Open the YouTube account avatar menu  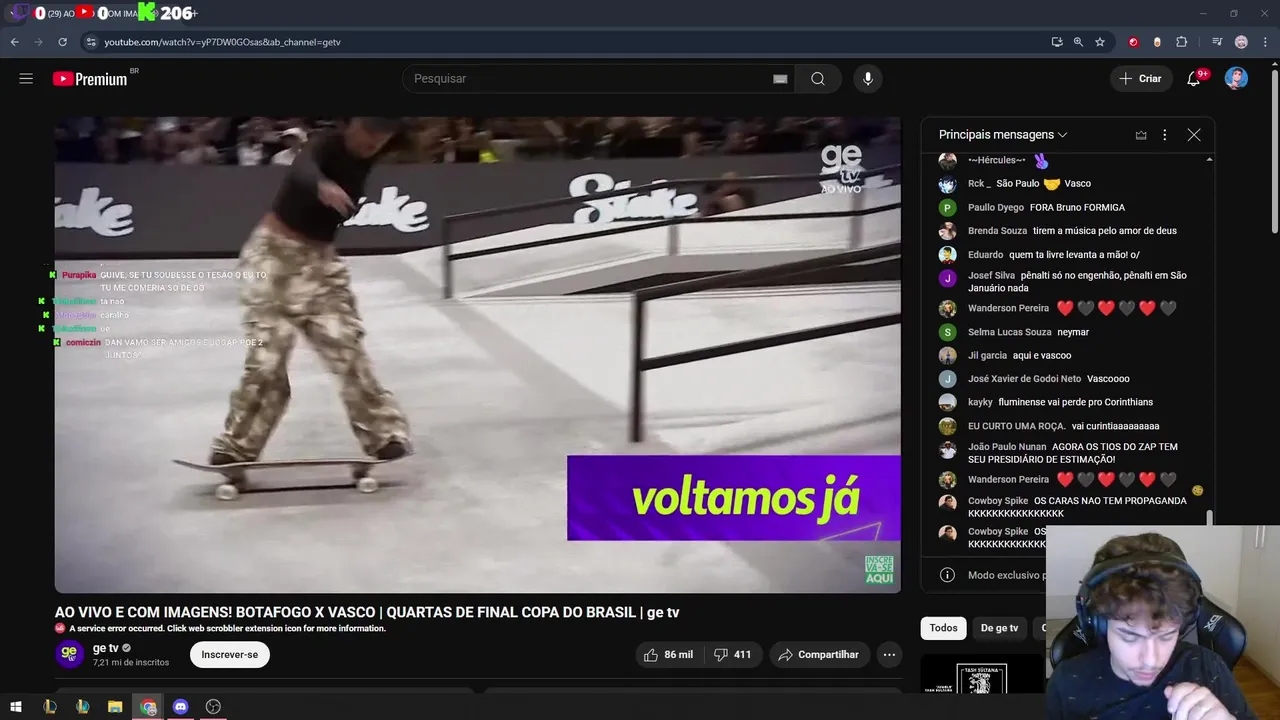(1236, 79)
